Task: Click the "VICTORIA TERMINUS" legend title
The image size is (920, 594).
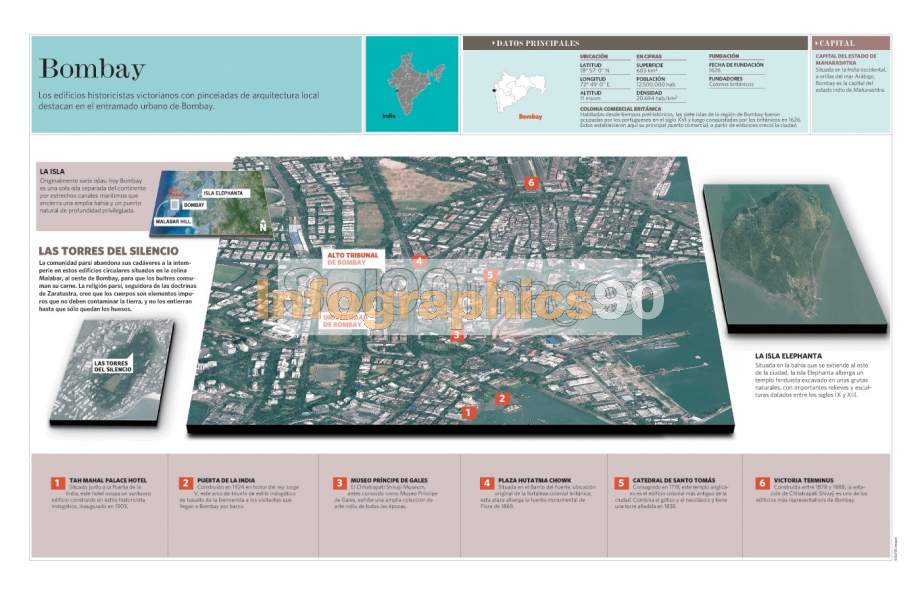Action: coord(803,480)
